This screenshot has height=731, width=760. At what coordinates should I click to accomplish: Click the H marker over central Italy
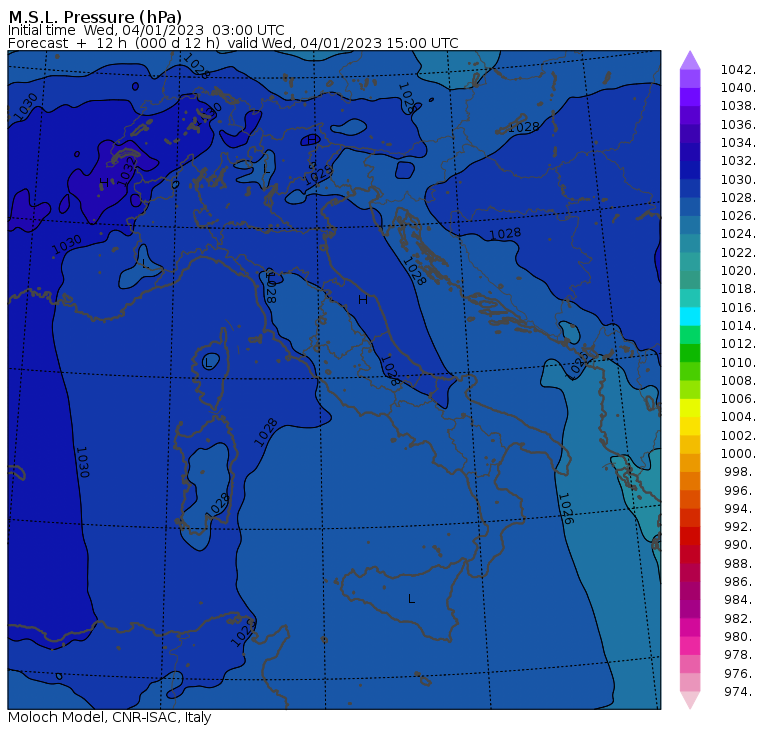click(363, 300)
